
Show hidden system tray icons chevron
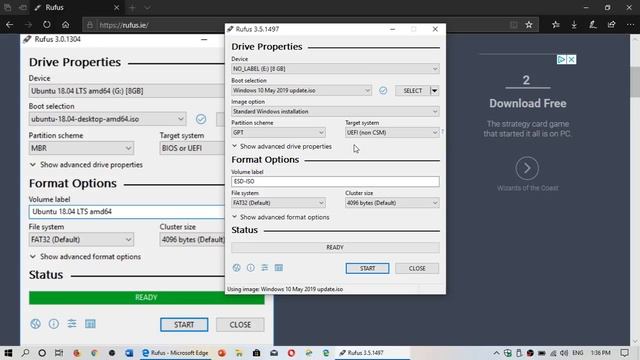pyautogui.click(x=496, y=353)
